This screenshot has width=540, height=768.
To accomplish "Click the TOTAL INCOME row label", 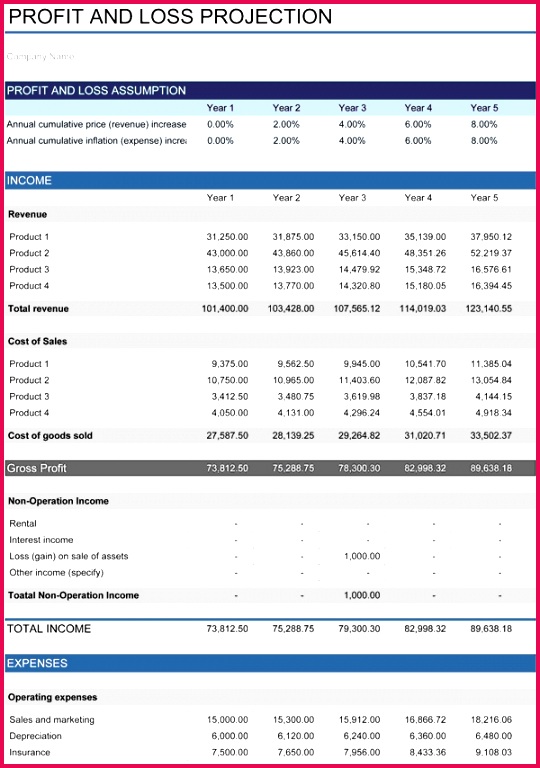I will 49,629.
